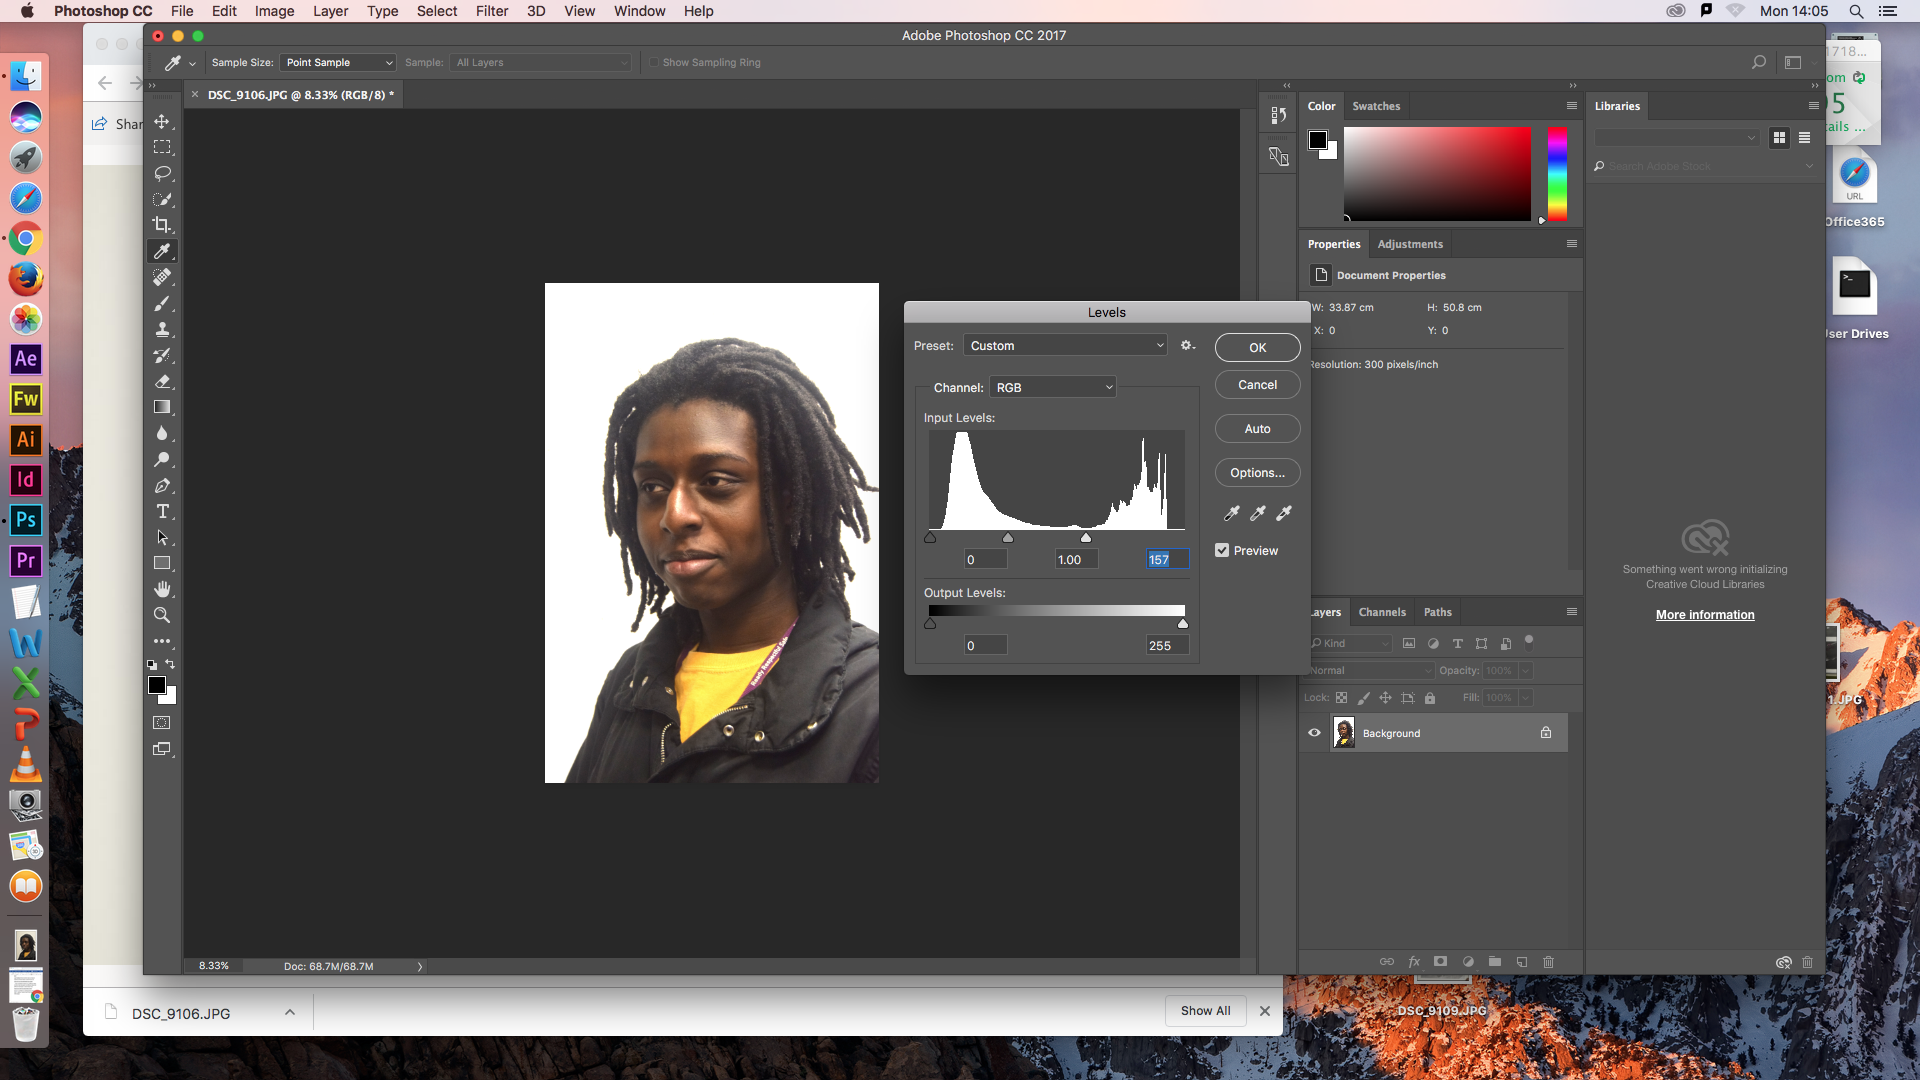
Task: Select the Zoom tool in toolbar
Action: (x=162, y=615)
